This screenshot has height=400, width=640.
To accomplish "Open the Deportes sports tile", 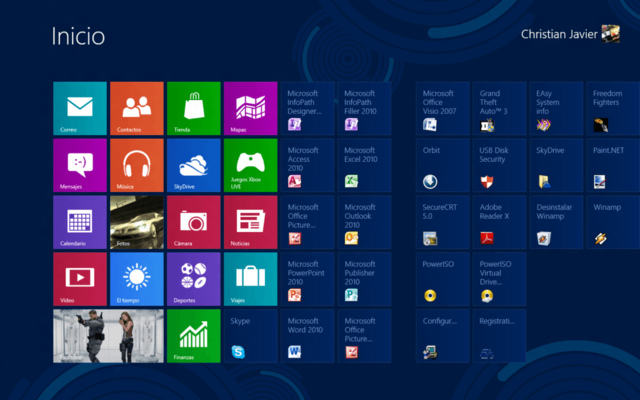I will [193, 279].
